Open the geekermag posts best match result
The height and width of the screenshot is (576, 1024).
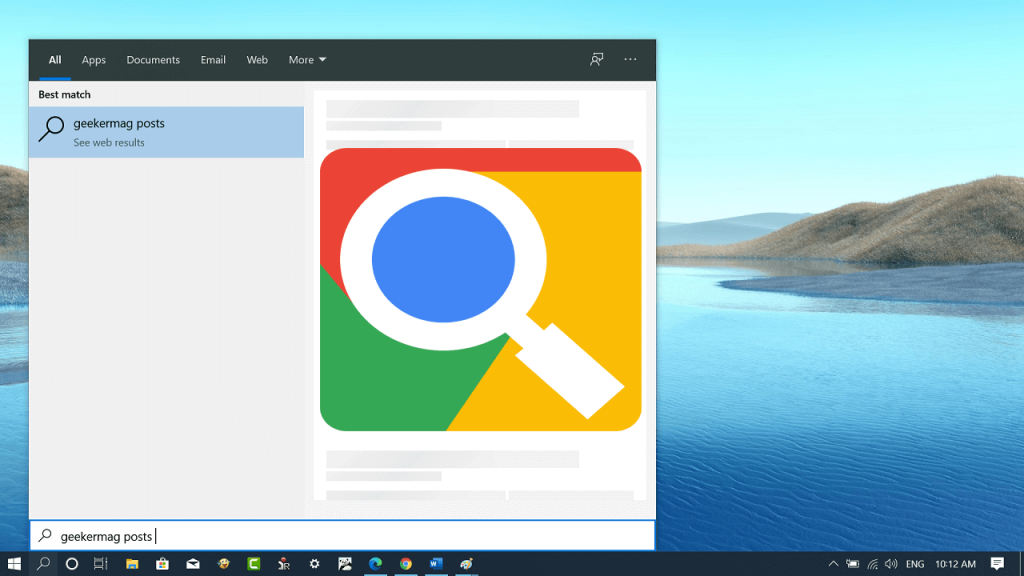[167, 132]
